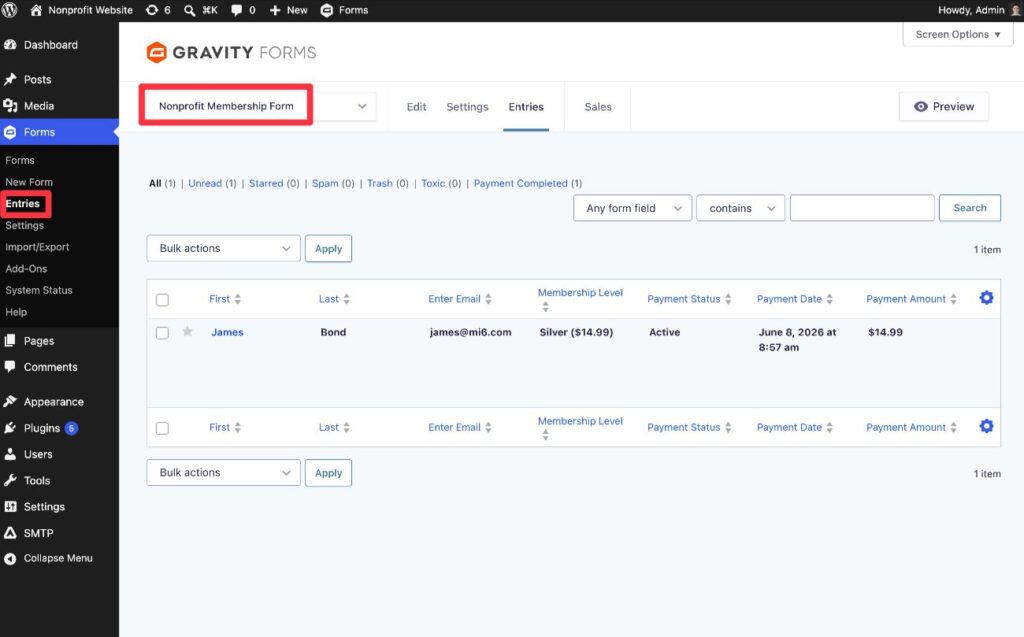Click the WordPress logo in admin bar
1024x637 pixels.
pyautogui.click(x=10, y=10)
